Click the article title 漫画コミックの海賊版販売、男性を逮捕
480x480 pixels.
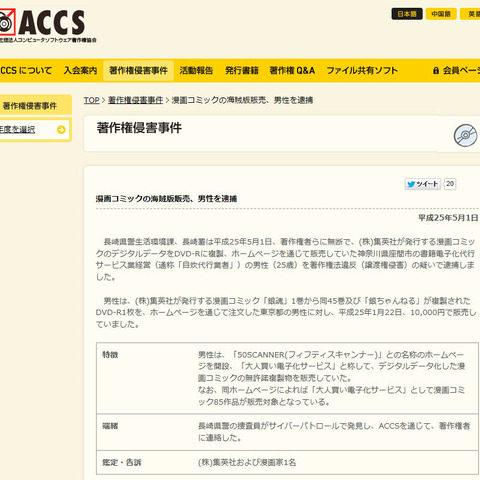coord(166,199)
